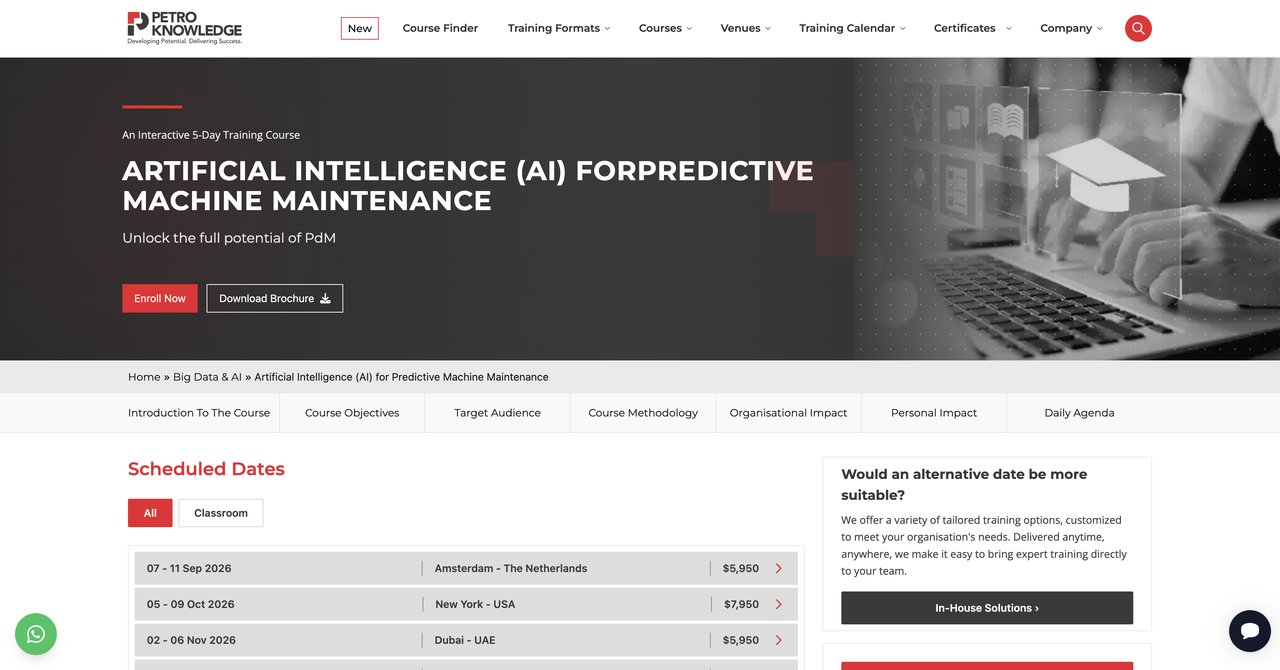Click the red arrow on the Dubai row

click(779, 640)
